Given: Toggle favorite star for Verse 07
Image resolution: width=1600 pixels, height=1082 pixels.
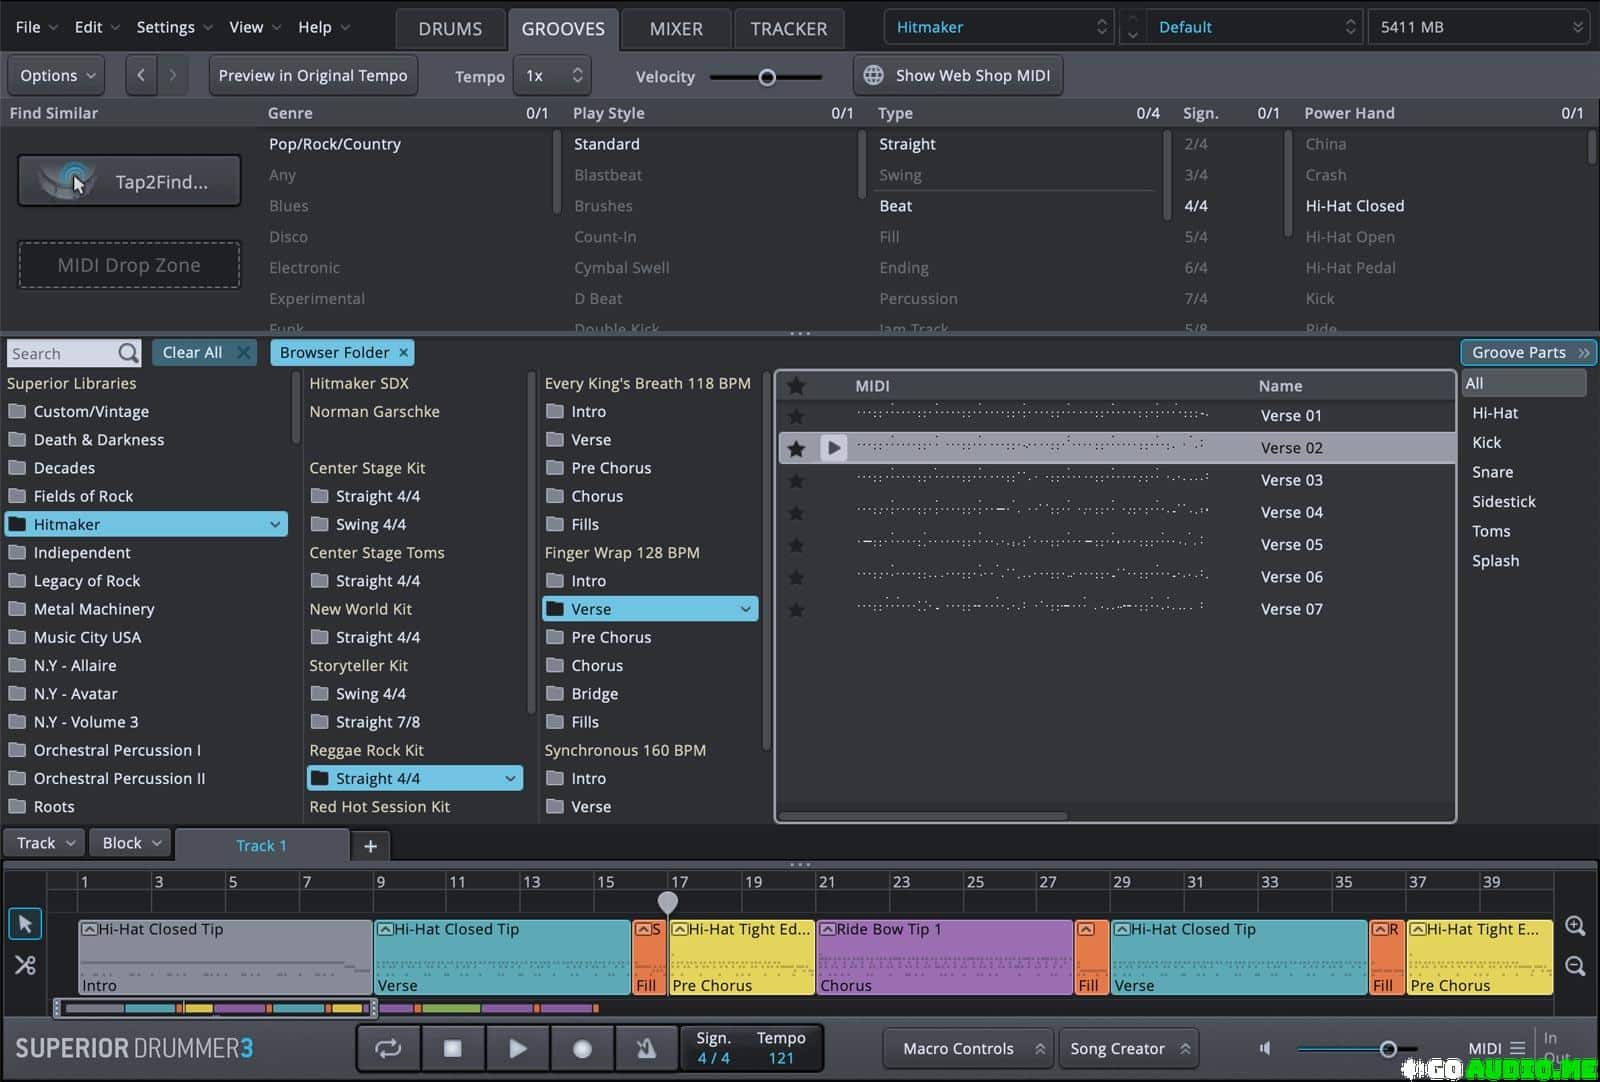Looking at the screenshot, I should point(796,609).
